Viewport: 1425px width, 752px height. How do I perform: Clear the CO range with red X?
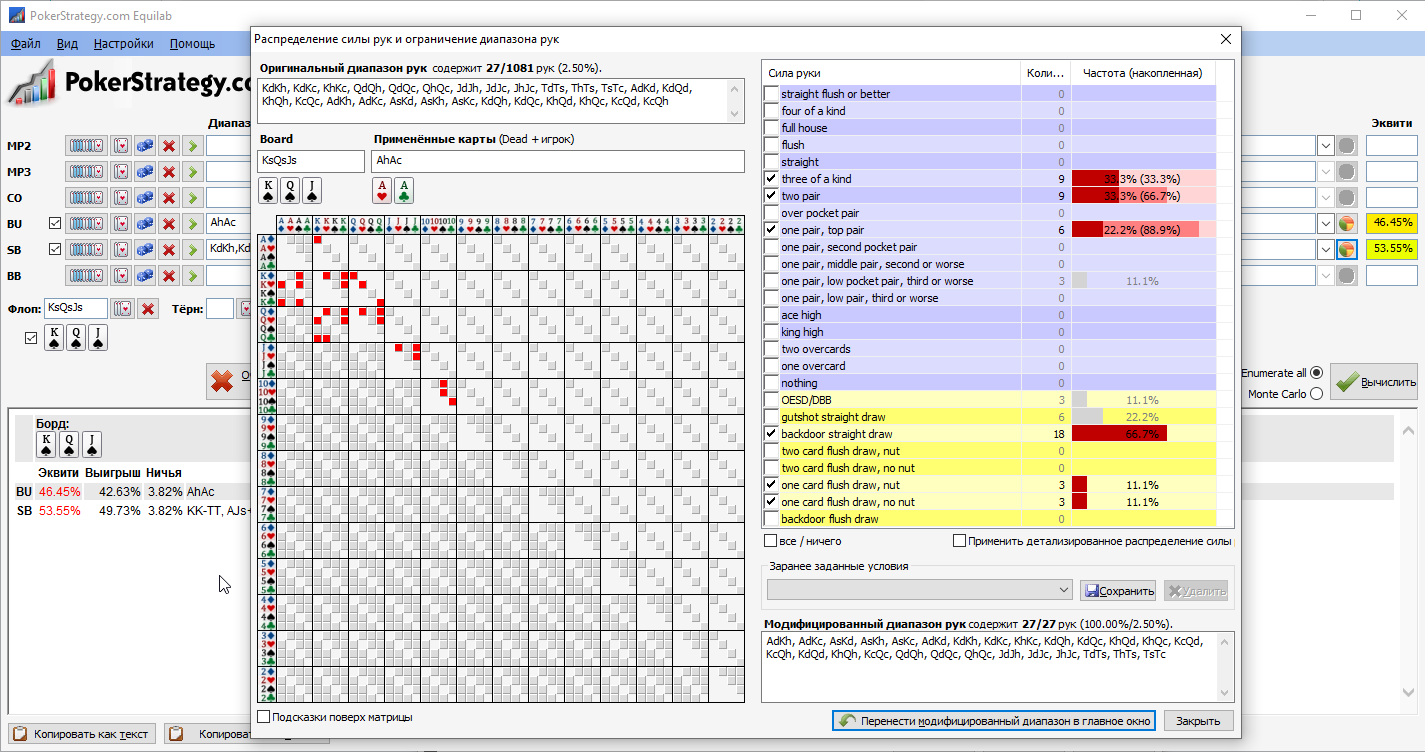169,198
